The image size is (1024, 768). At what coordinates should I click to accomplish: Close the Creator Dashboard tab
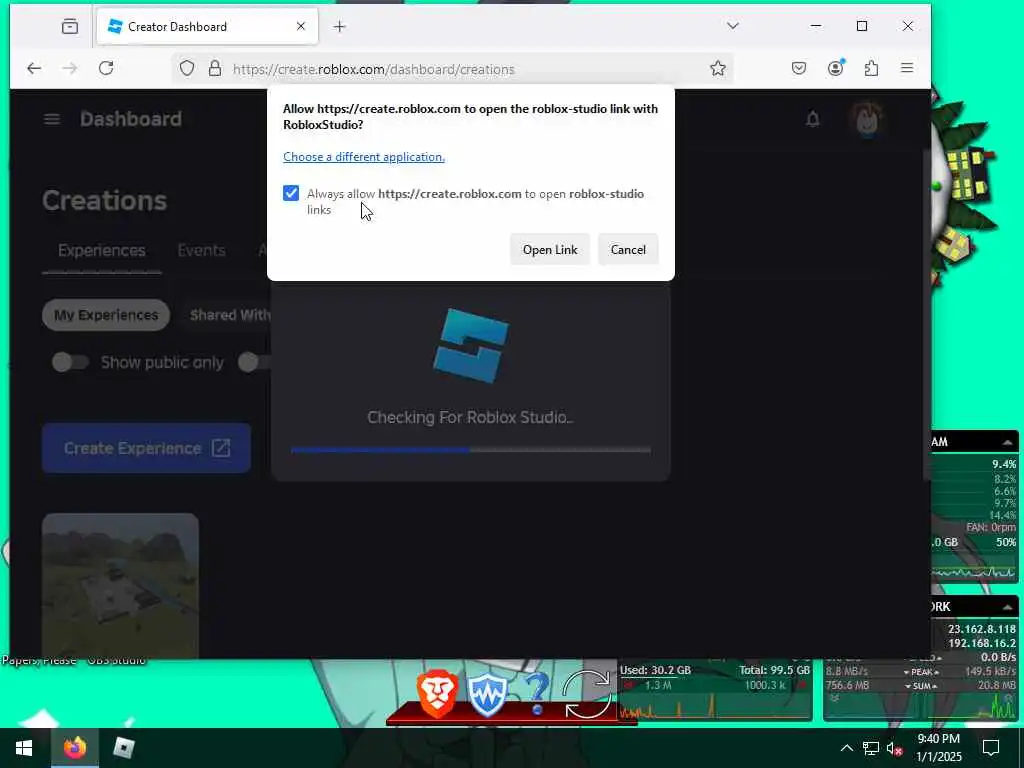(x=300, y=26)
